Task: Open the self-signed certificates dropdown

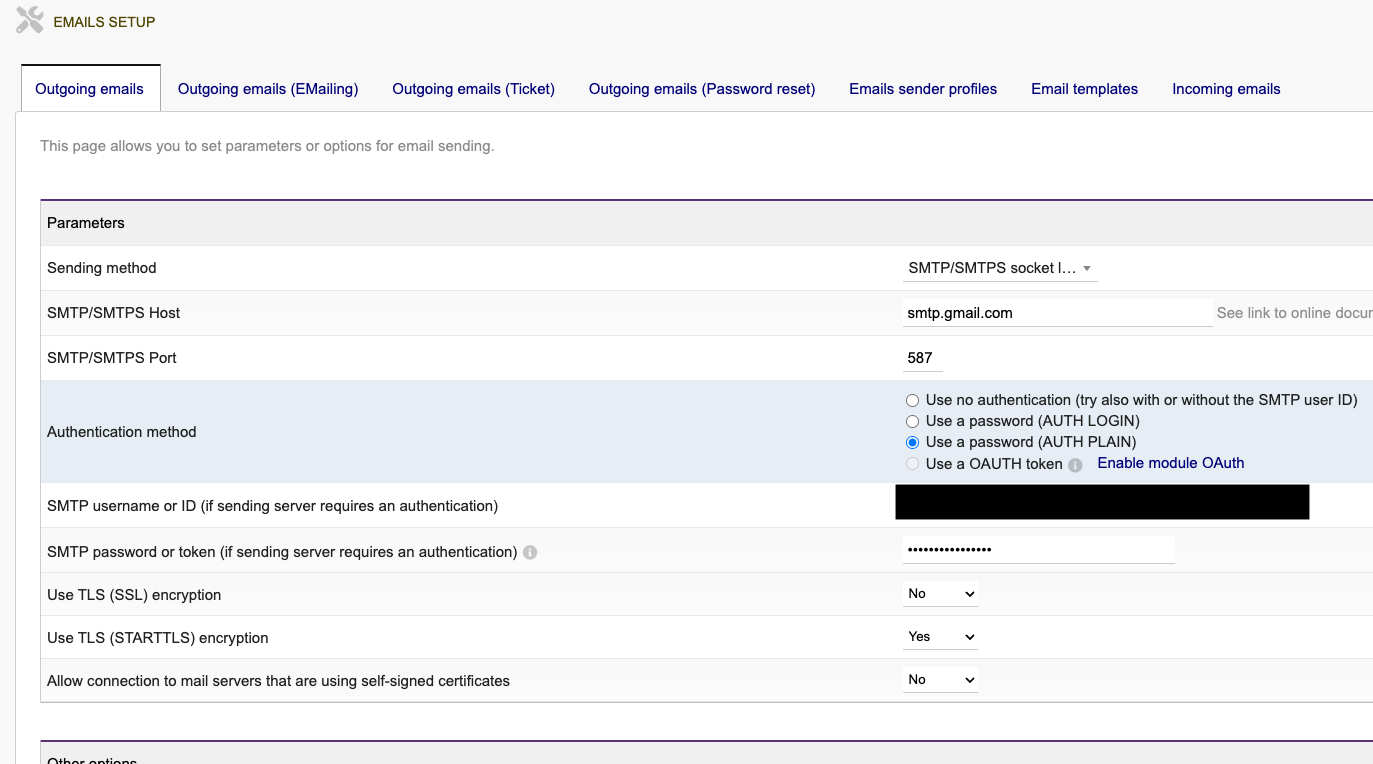Action: pos(940,680)
